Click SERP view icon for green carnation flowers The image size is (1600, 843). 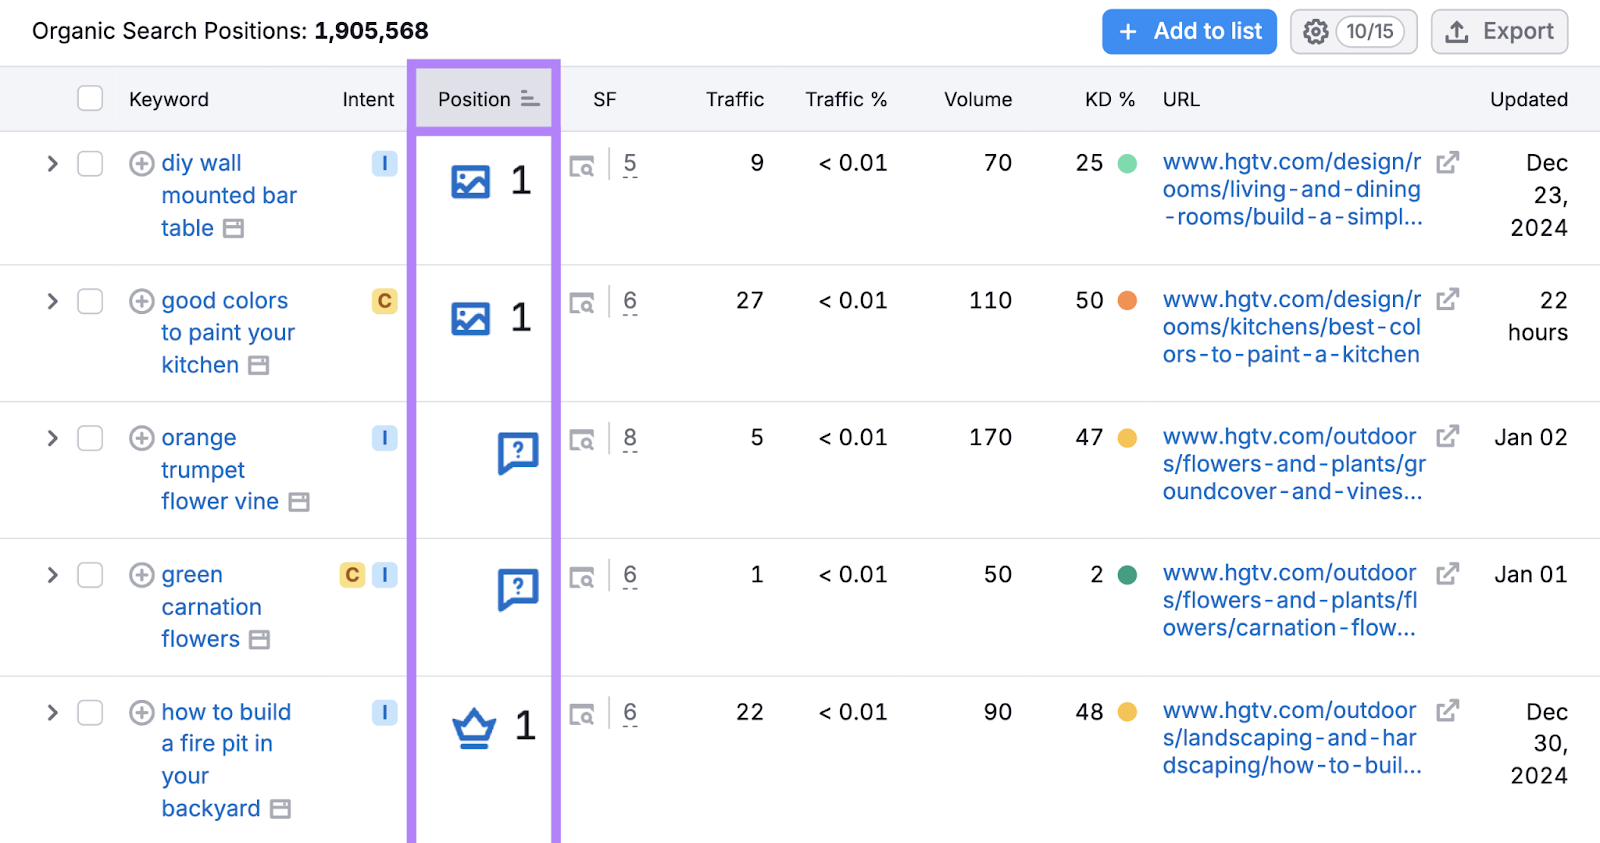tap(582, 576)
